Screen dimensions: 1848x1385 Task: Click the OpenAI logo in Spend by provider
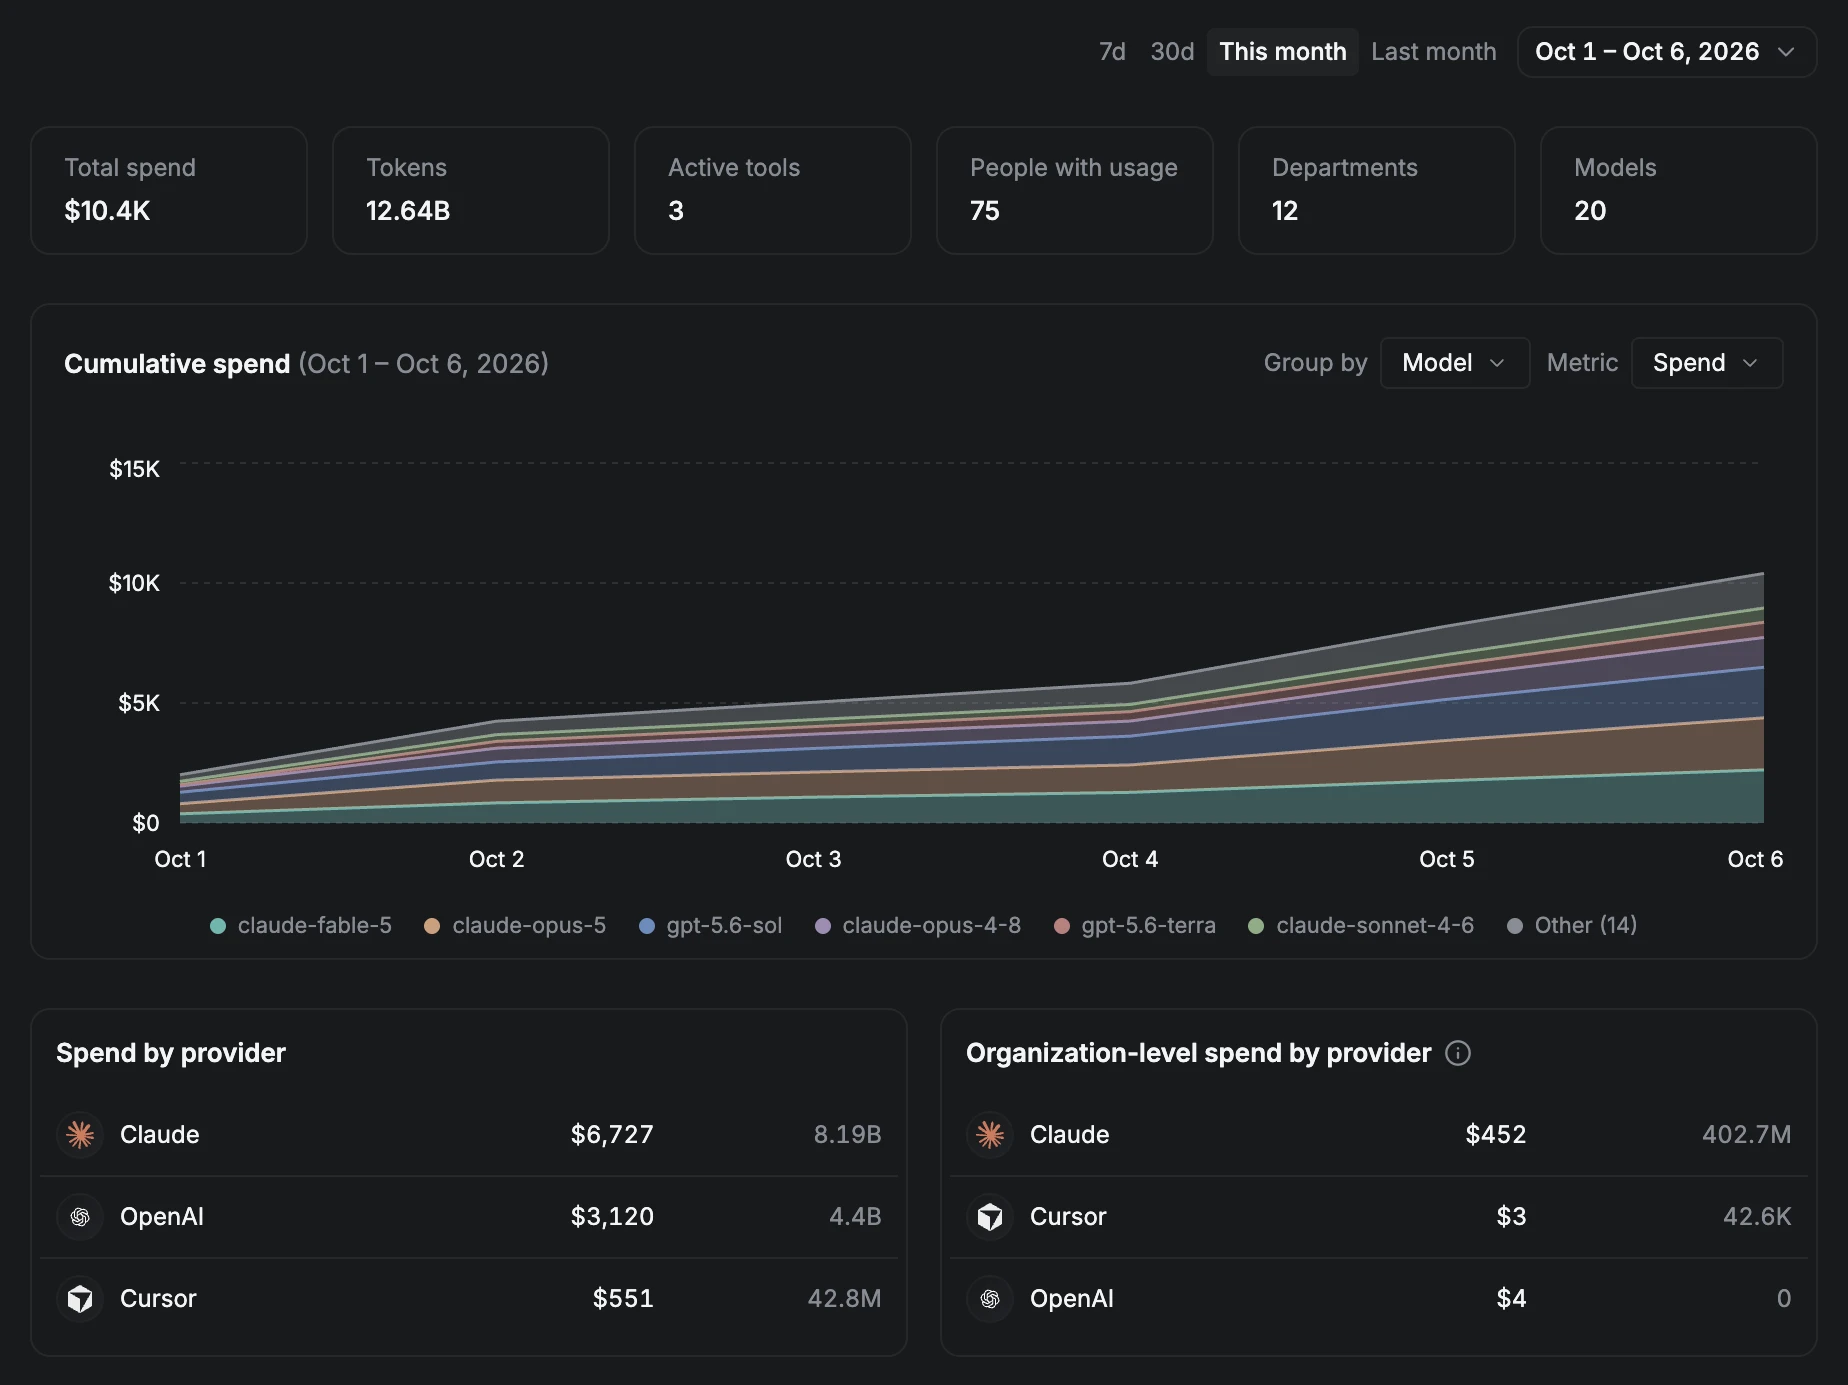click(x=80, y=1217)
